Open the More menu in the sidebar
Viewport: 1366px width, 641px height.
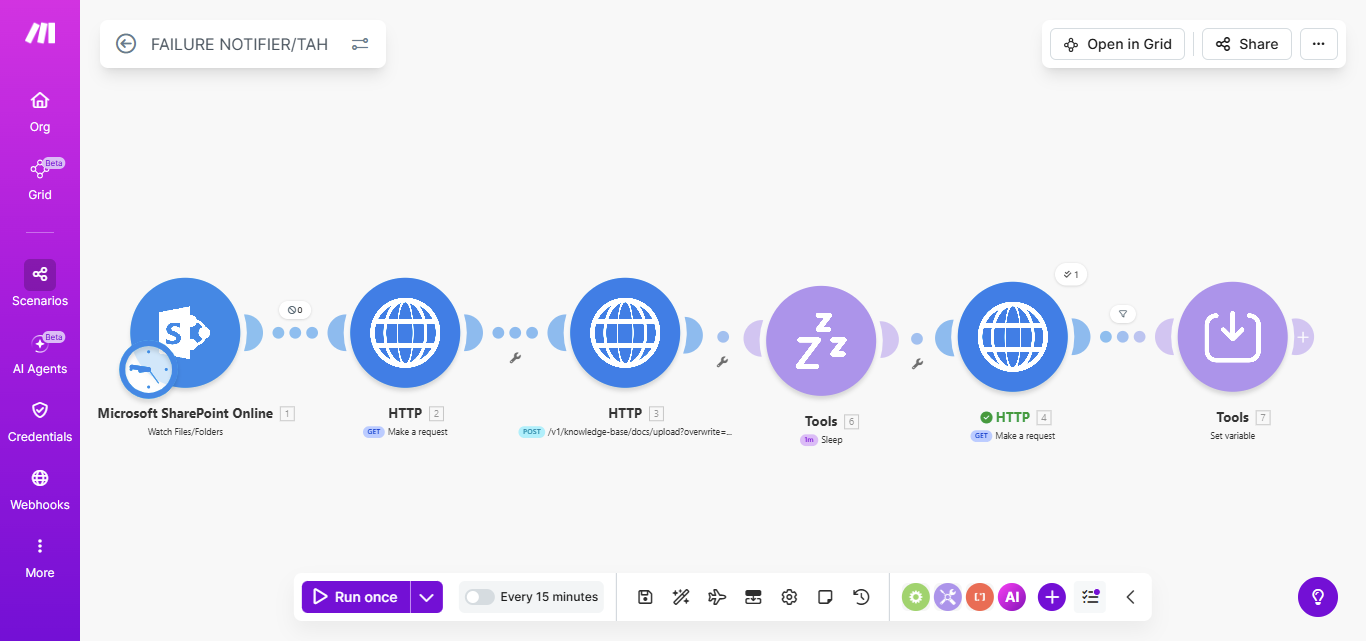point(40,557)
